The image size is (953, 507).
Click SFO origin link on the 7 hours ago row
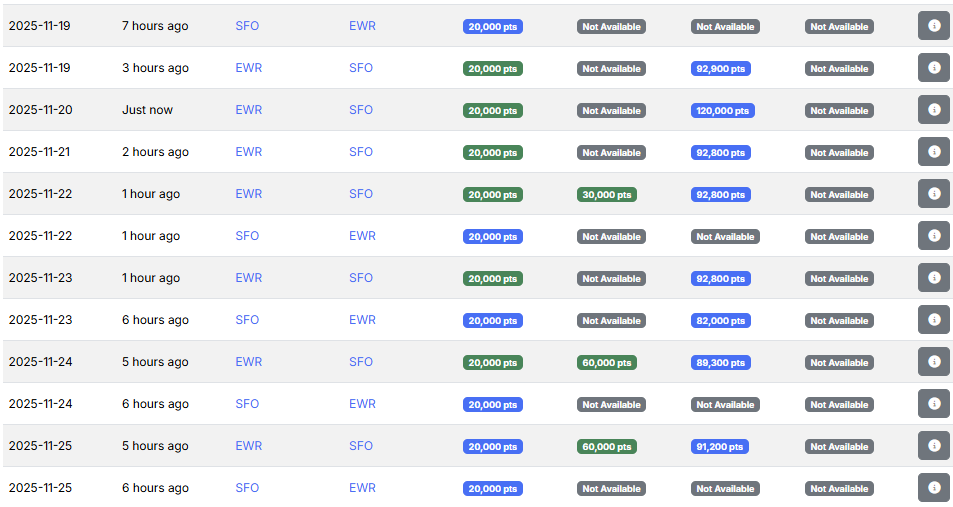[247, 26]
